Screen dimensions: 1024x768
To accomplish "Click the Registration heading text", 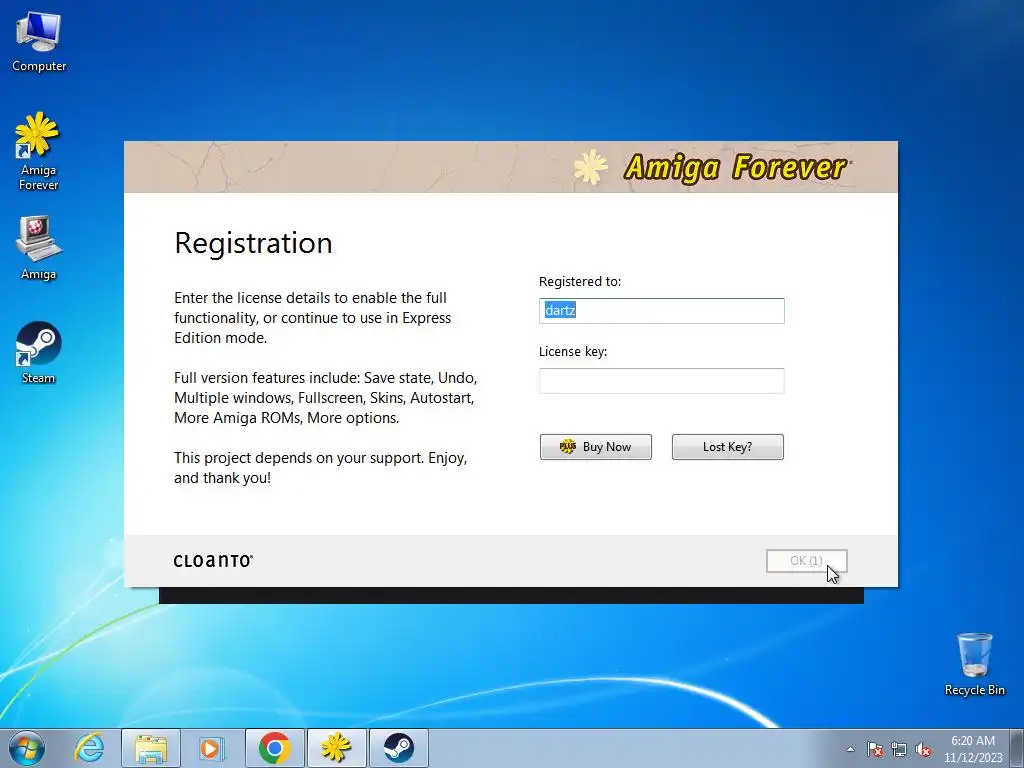I will (253, 243).
